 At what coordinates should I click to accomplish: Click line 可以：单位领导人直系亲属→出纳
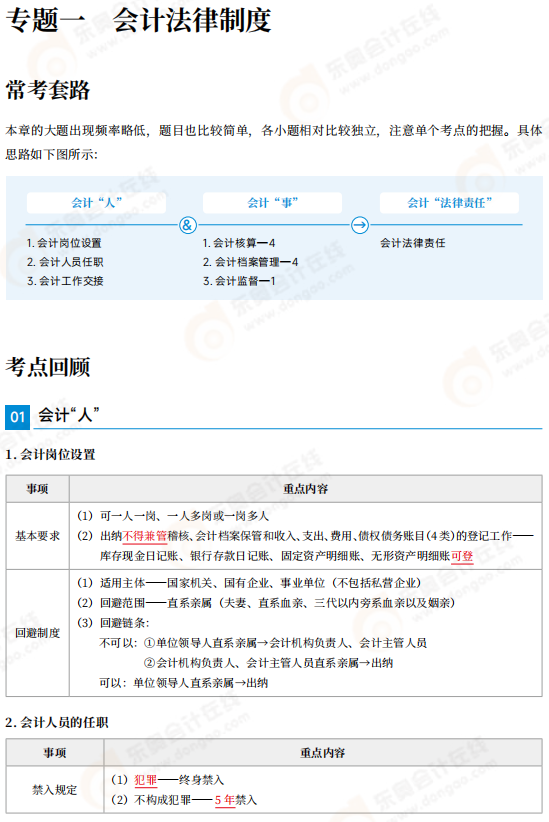coord(184,683)
